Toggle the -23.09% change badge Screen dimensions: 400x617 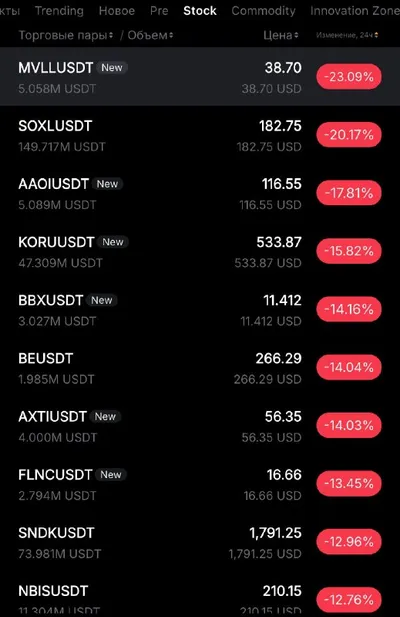click(x=349, y=77)
